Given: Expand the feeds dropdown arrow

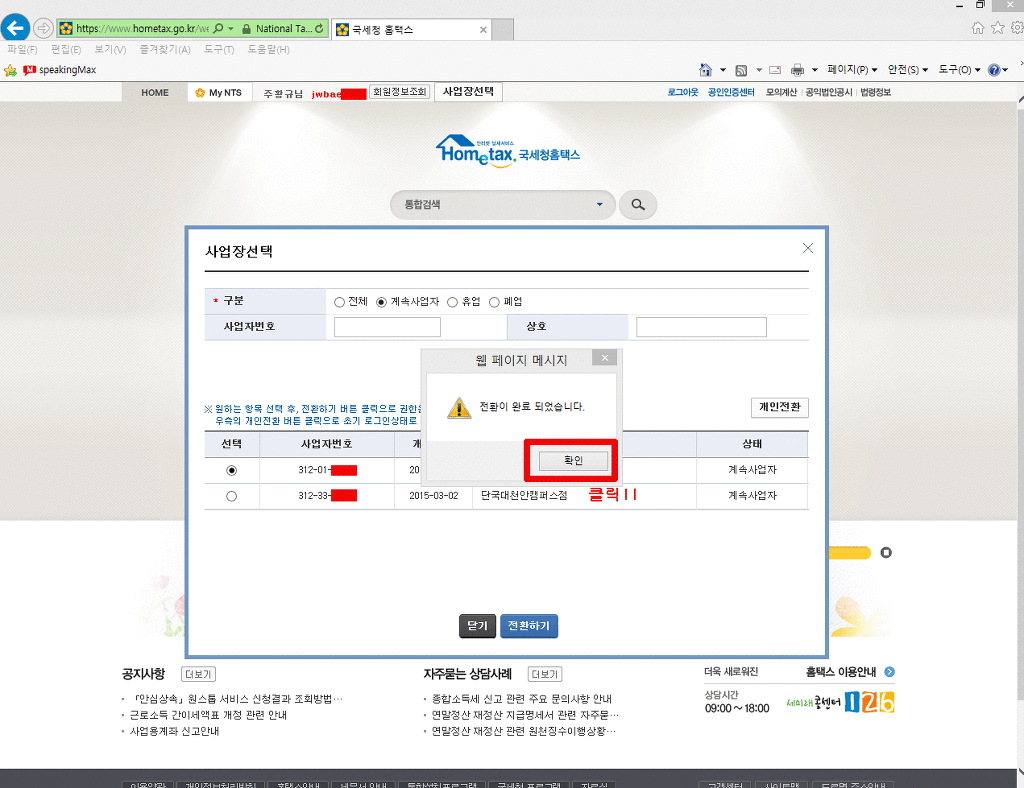Looking at the screenshot, I should pos(759,70).
